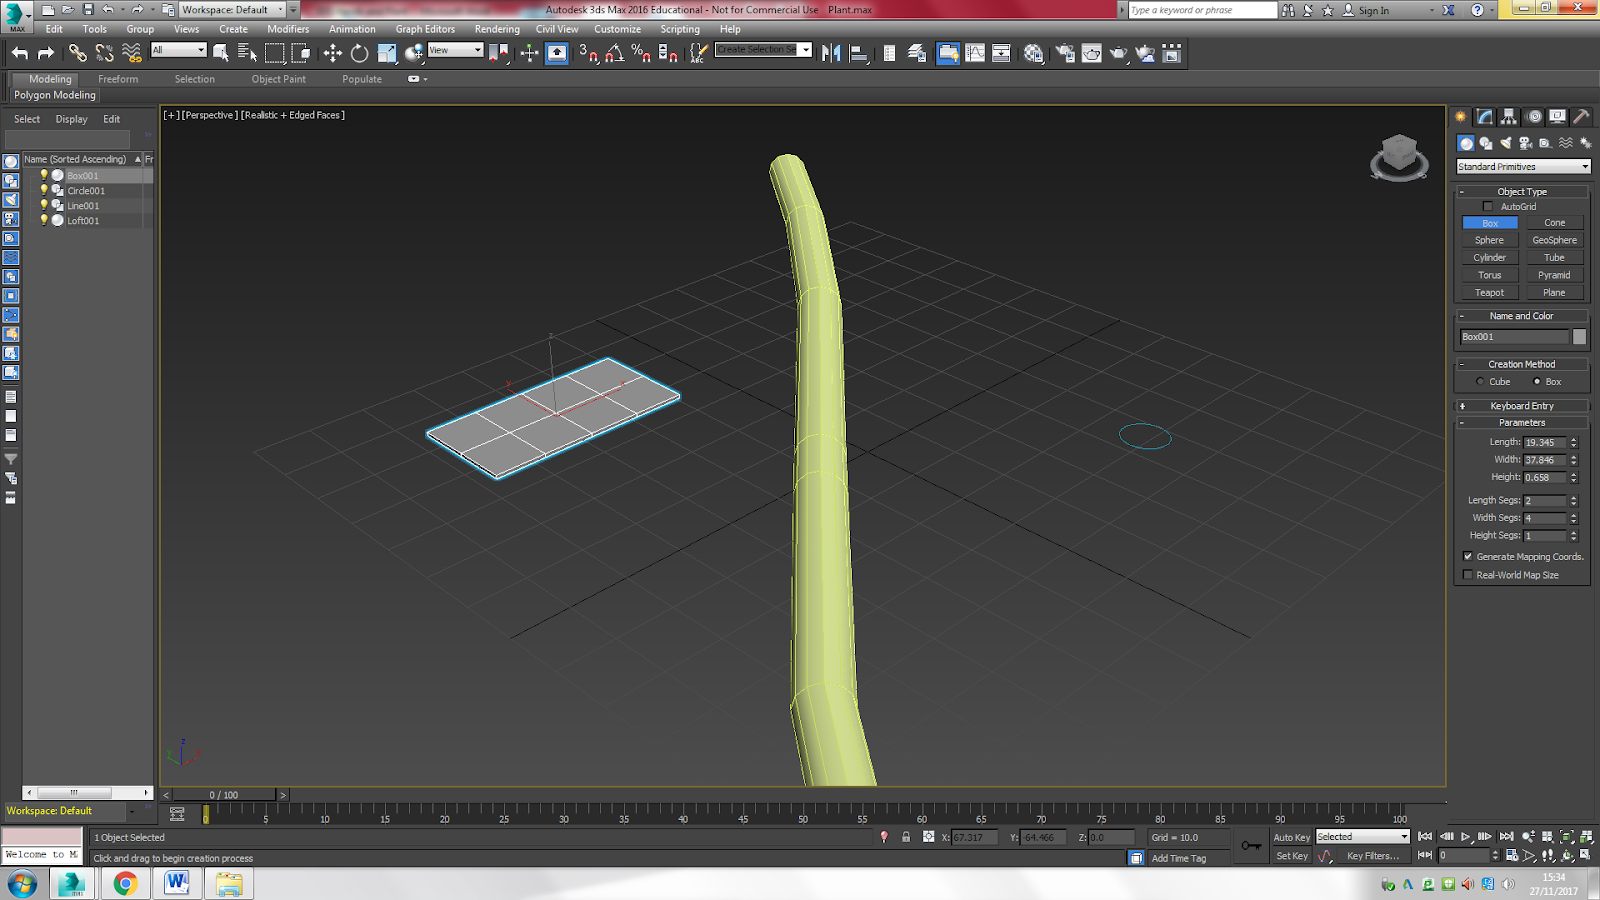Open the reference coordinate View dropdown
Screen dimensions: 1600x900
pyautogui.click(x=456, y=50)
